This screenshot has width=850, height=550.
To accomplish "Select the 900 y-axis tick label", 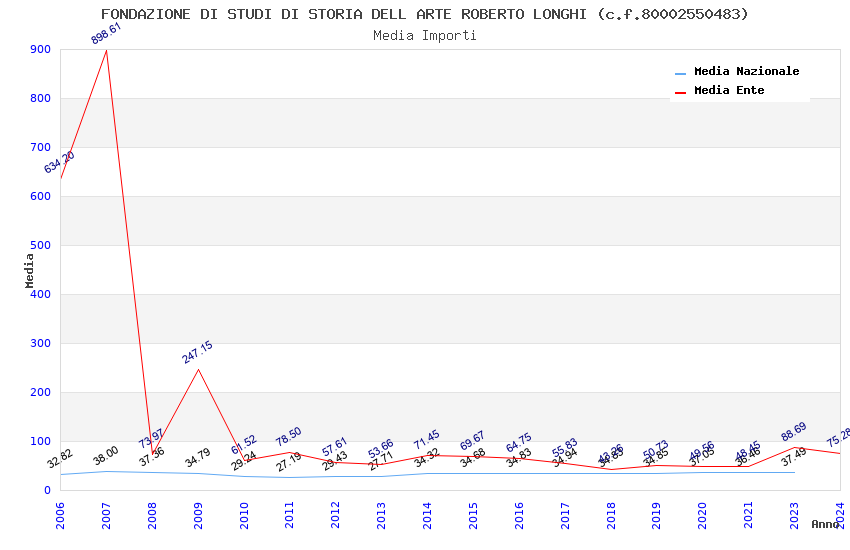I will [40, 49].
